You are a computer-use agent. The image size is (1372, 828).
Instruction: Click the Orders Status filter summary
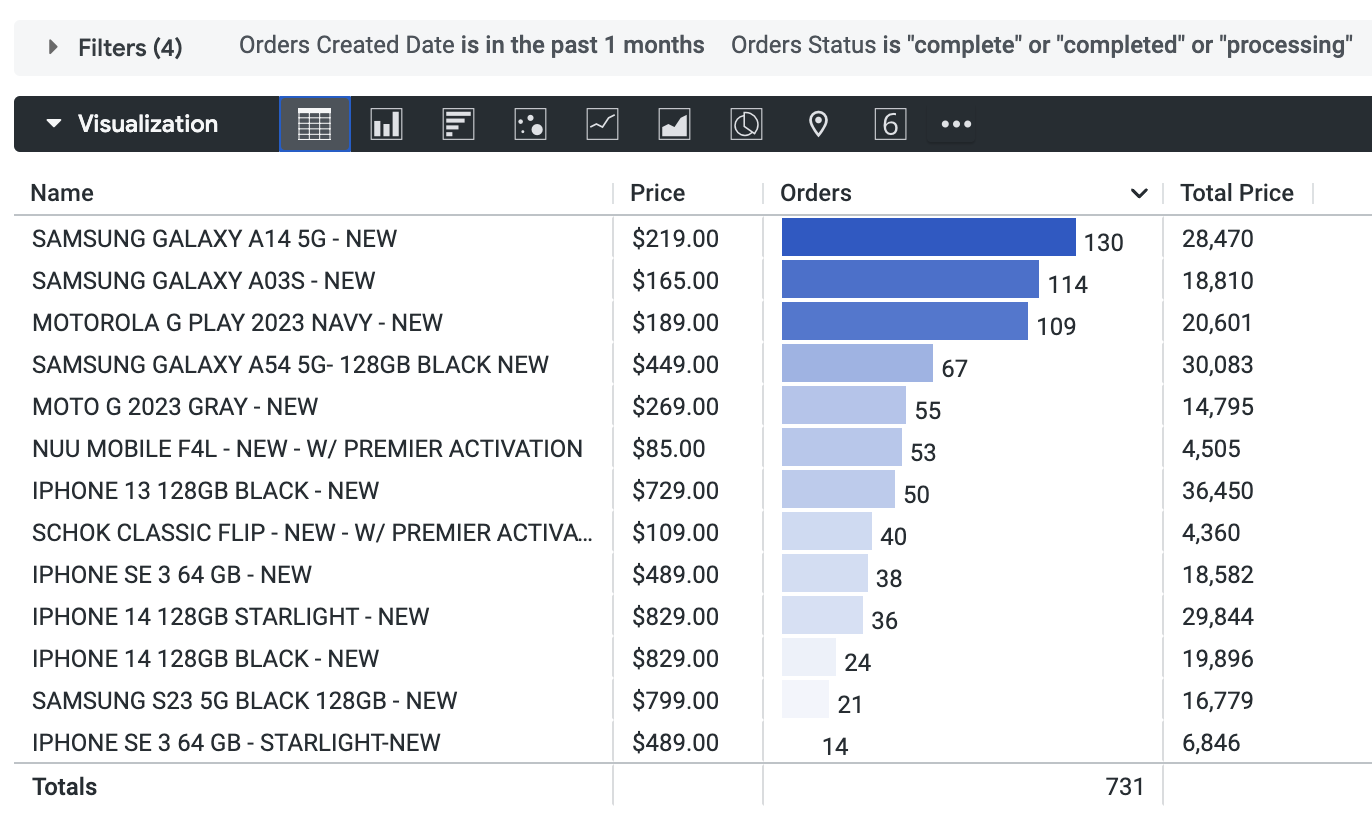[1041, 45]
